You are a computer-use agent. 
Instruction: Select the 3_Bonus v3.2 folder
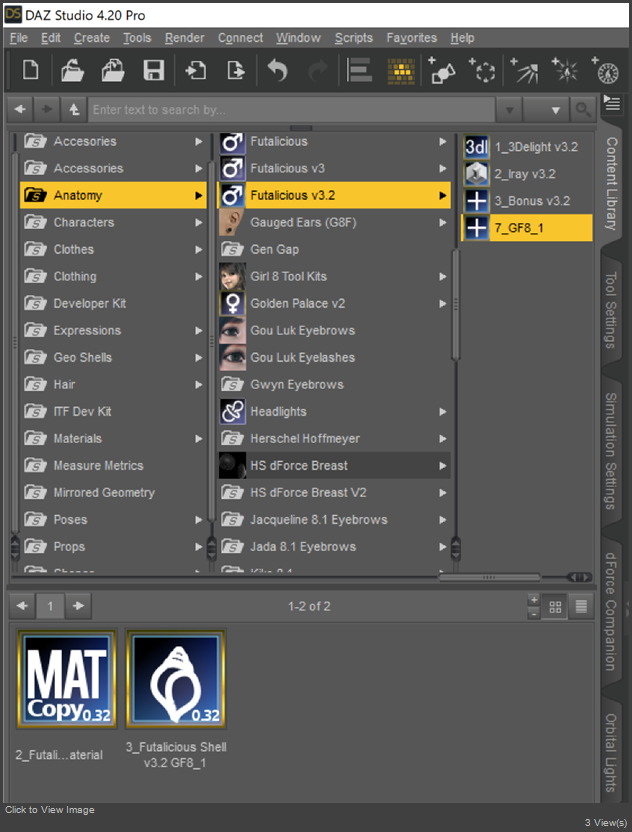pyautogui.click(x=527, y=201)
